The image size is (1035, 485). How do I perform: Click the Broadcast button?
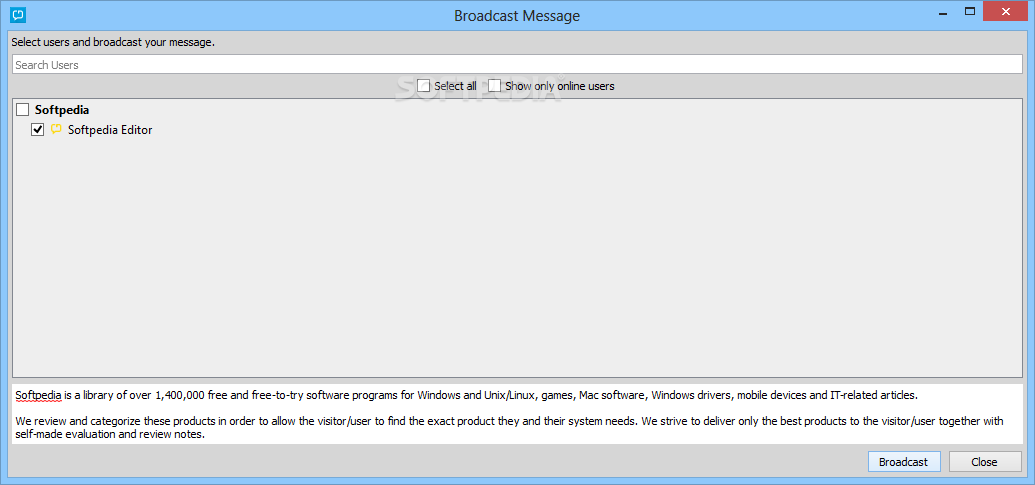(x=904, y=462)
